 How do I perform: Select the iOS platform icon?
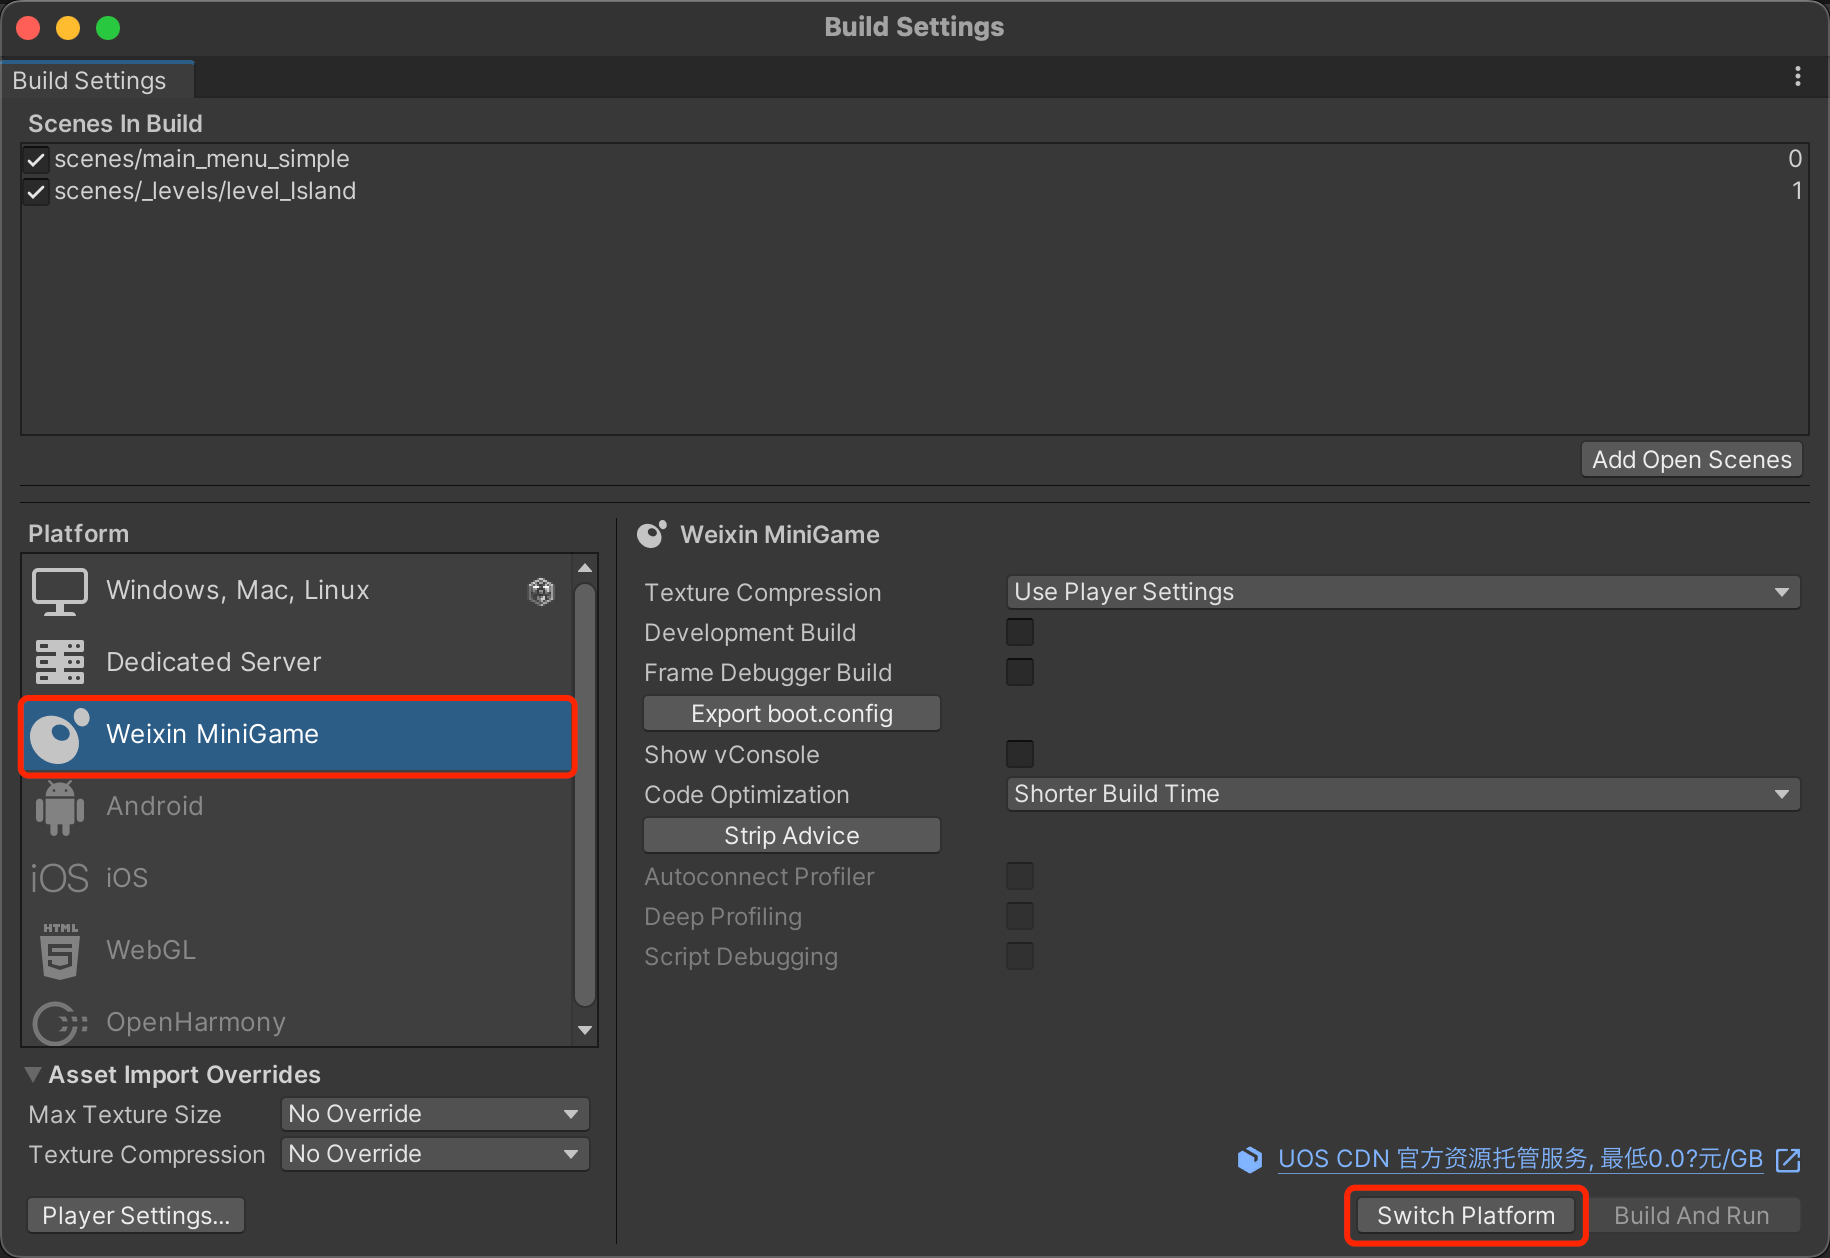pyautogui.click(x=59, y=878)
